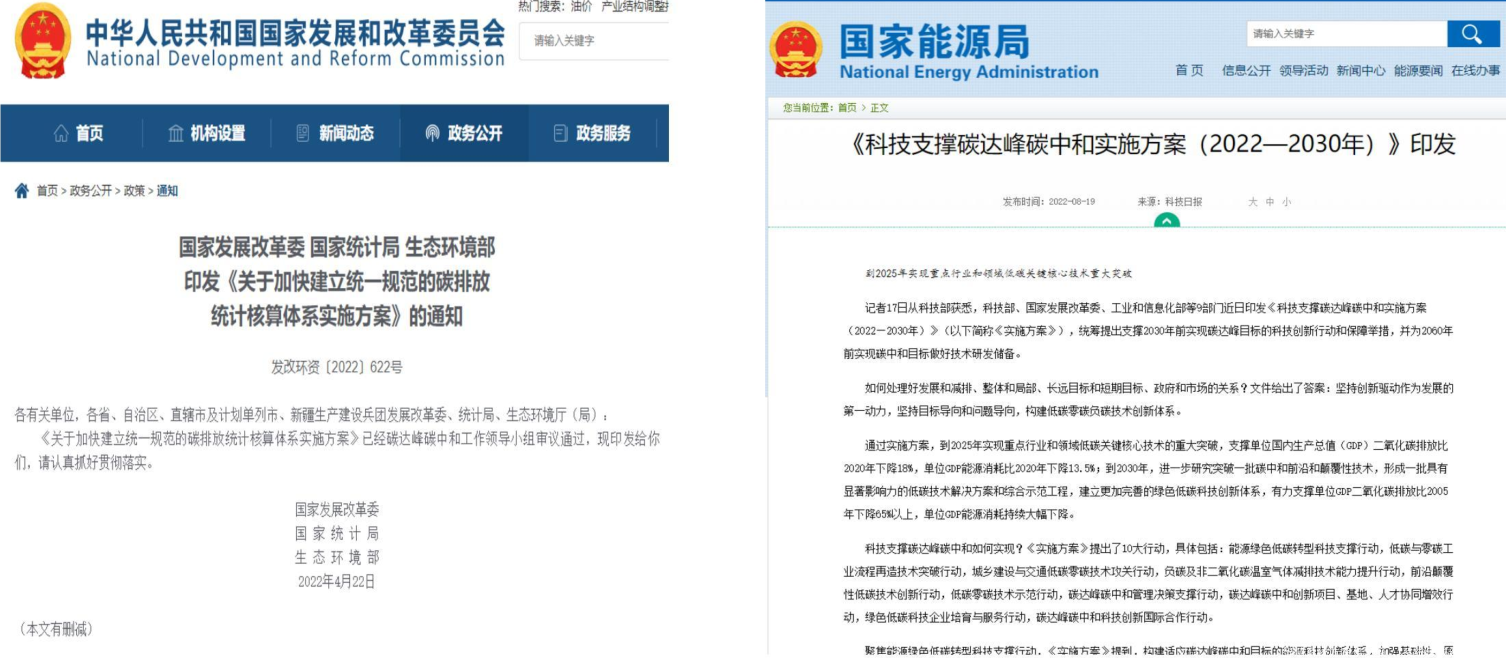Open 政务公开 using the megaphone icon

pyautogui.click(x=432, y=134)
